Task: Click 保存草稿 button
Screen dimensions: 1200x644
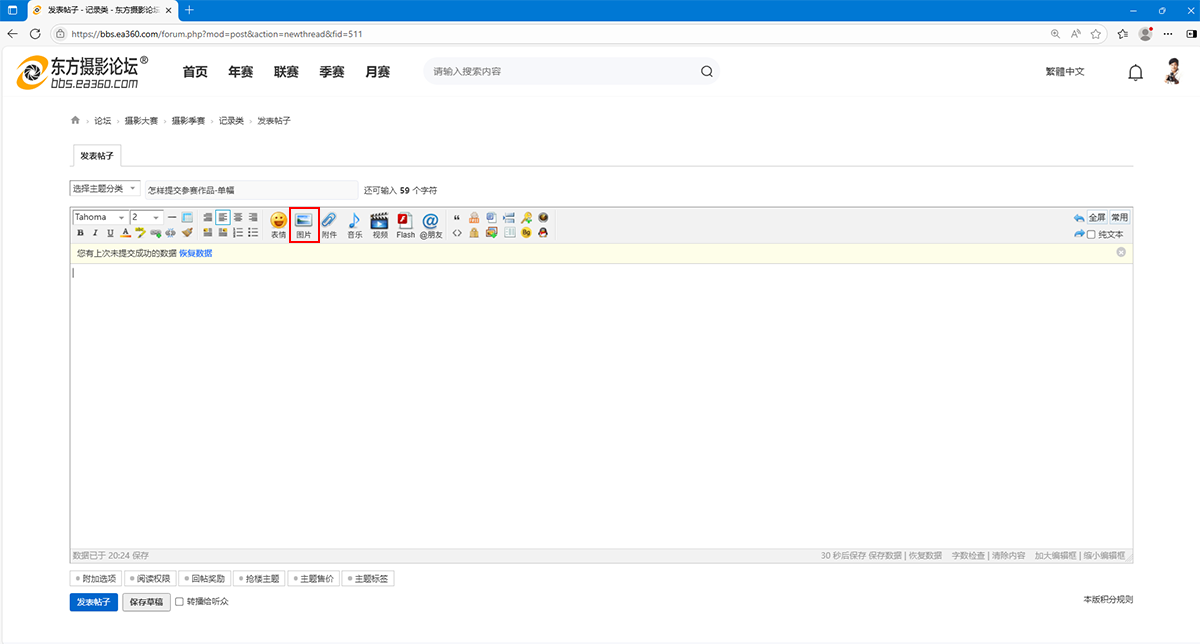Action: [146, 602]
